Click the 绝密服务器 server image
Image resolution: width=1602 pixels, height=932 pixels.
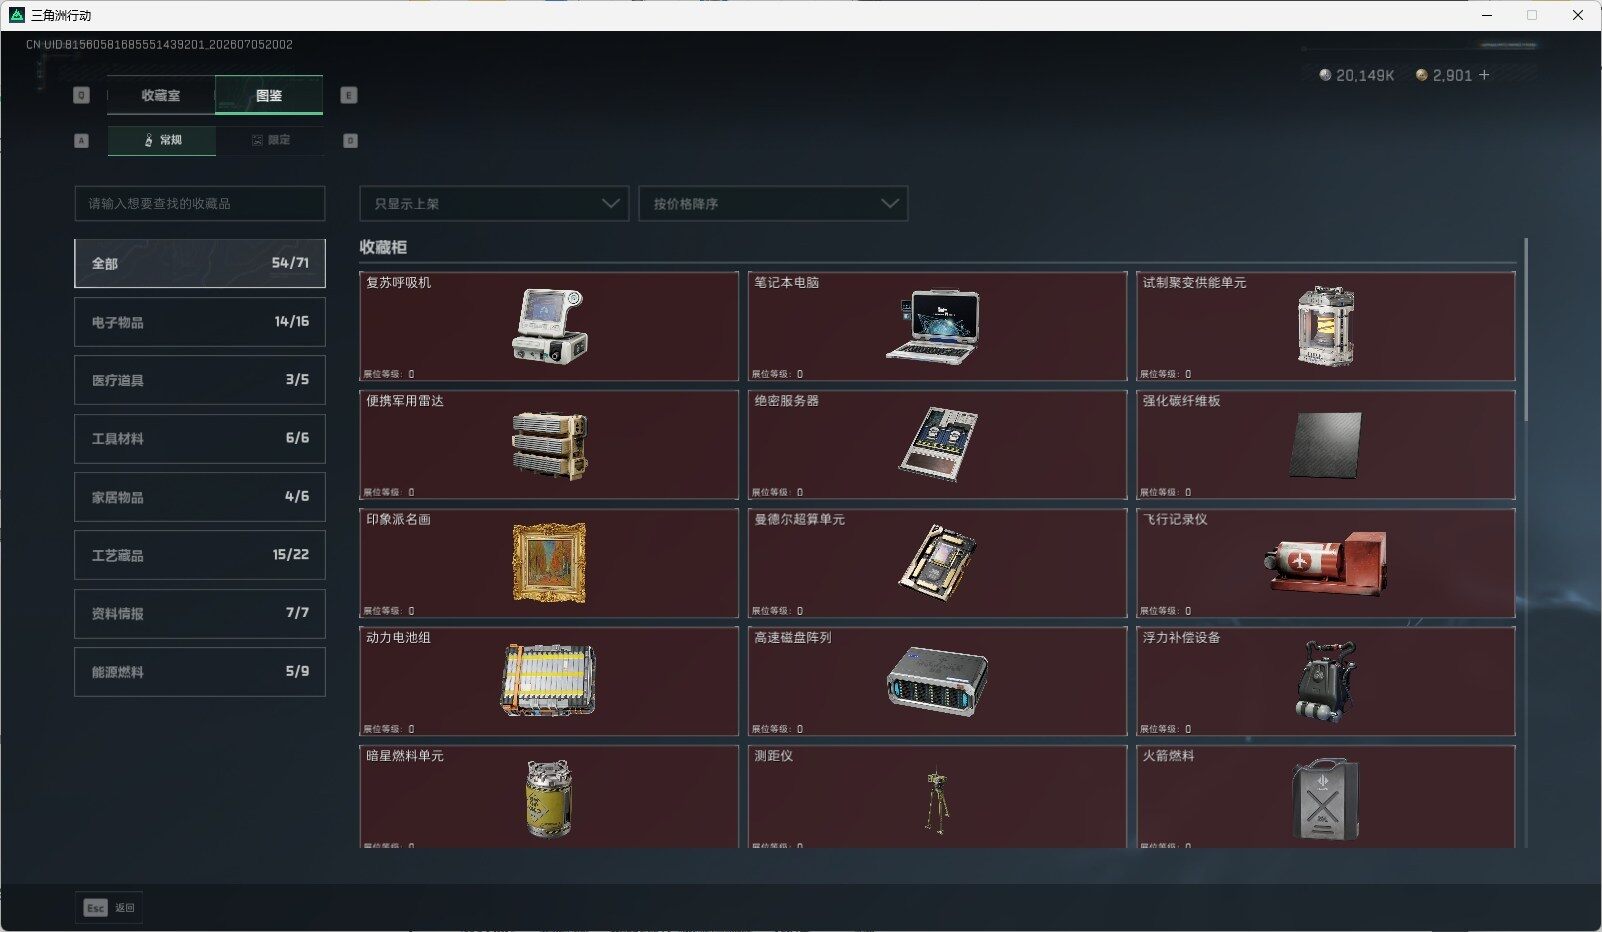pos(938,444)
